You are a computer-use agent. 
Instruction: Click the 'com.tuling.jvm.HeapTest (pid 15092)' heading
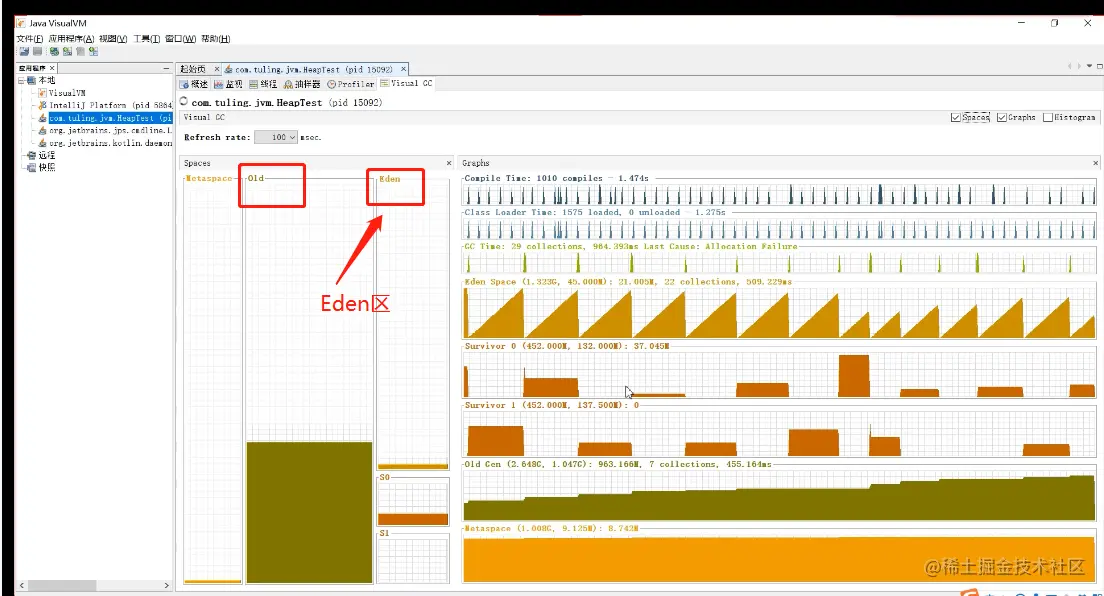click(287, 103)
